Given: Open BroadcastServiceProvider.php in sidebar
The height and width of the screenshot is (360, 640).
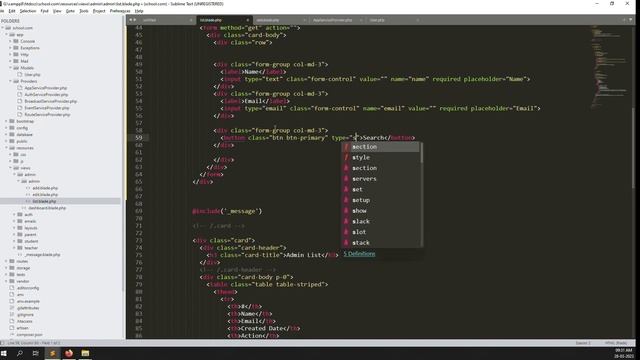Looking at the screenshot, I should pos(51,101).
